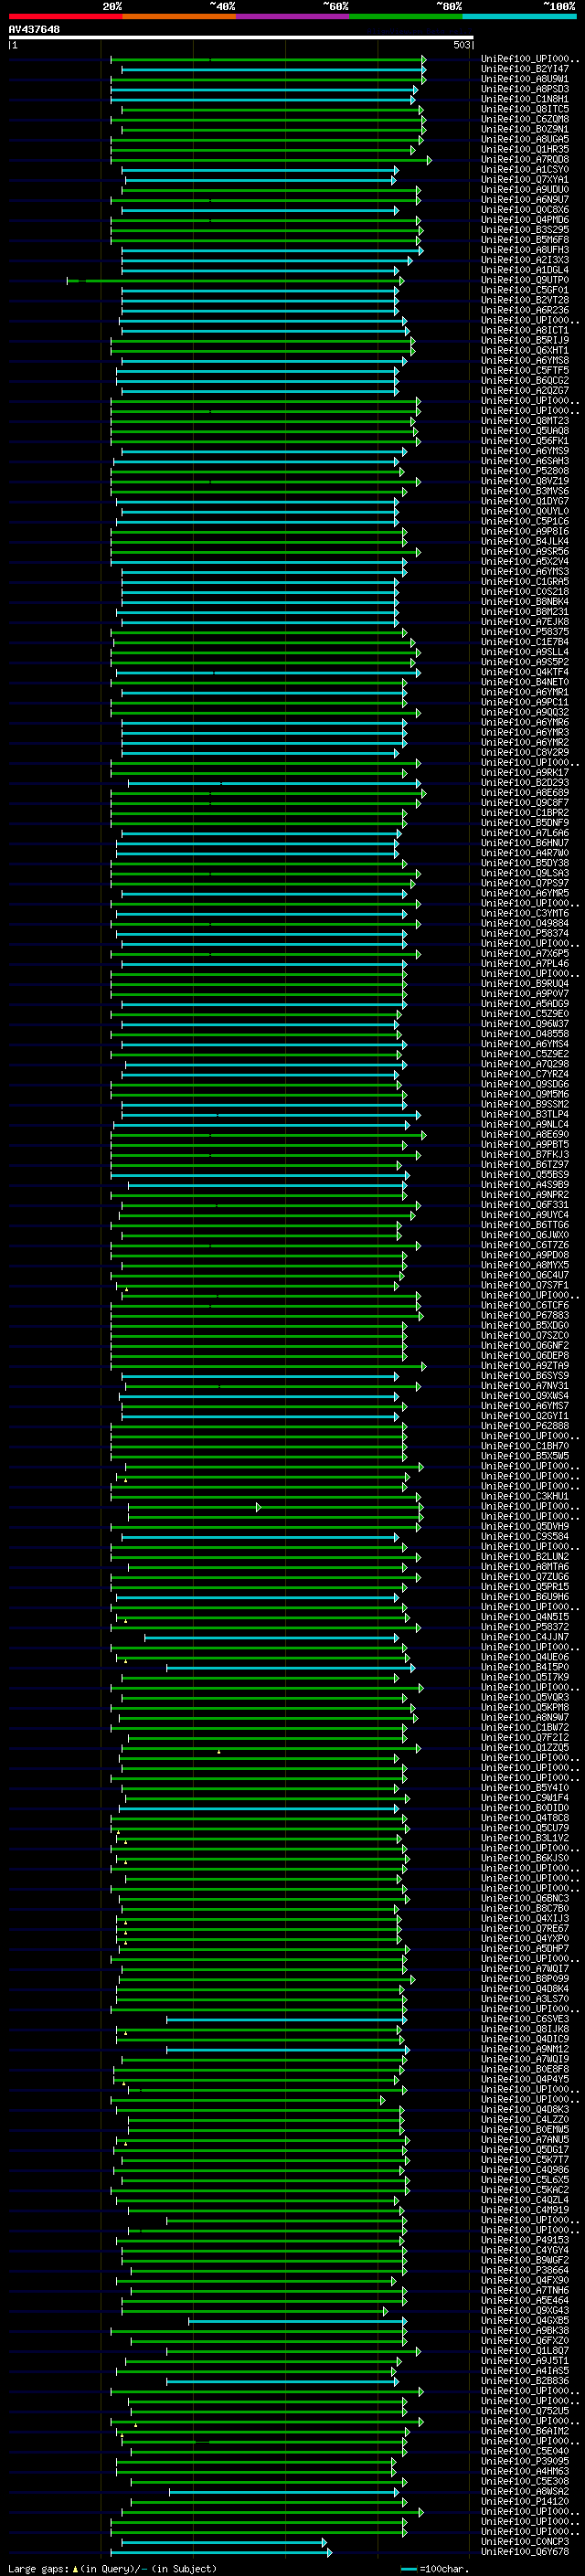Click label UniRef100_P38664
This screenshot has height=2576, width=585.
(524, 2270)
